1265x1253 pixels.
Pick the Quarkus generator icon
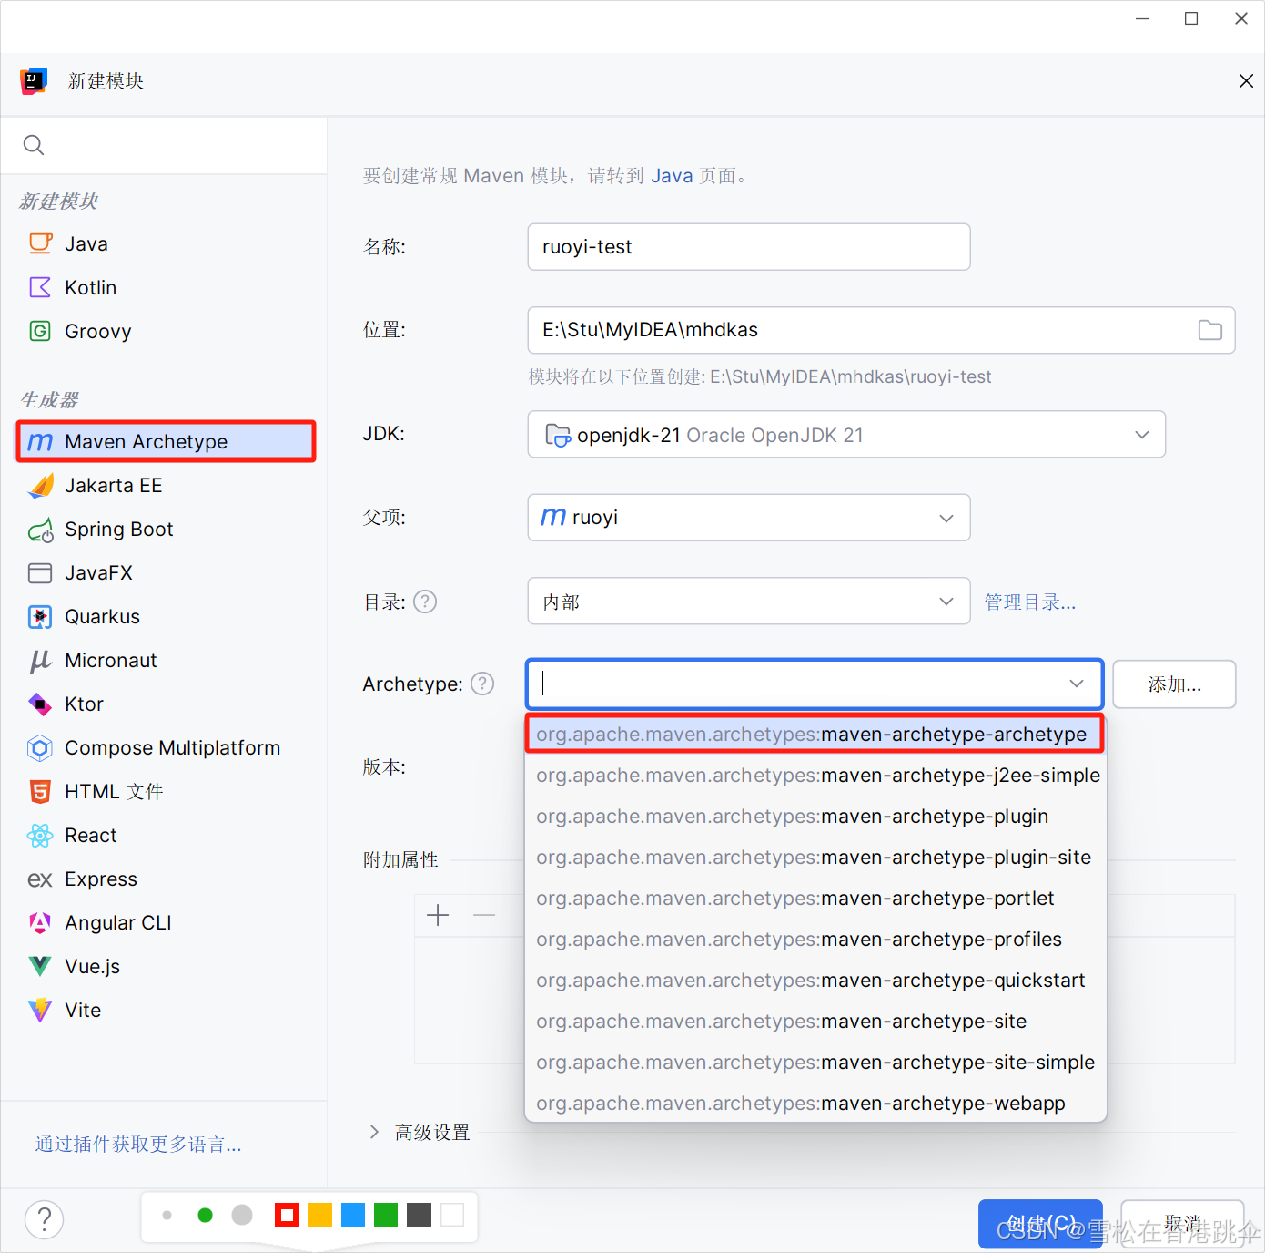[40, 617]
